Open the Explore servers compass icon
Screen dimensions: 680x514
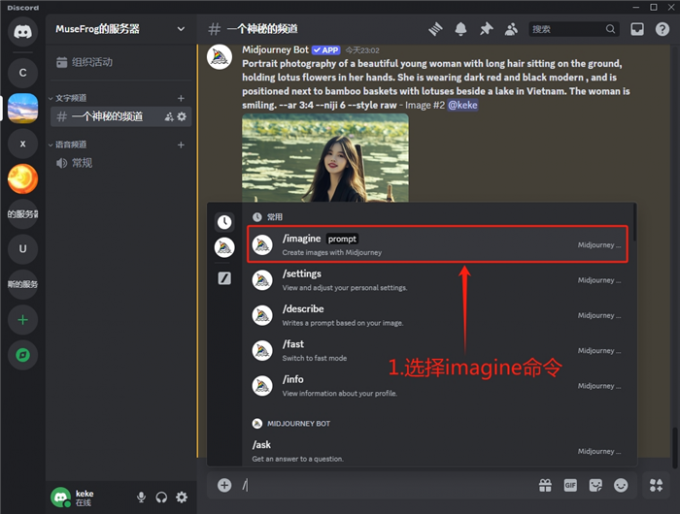pyautogui.click(x=23, y=355)
